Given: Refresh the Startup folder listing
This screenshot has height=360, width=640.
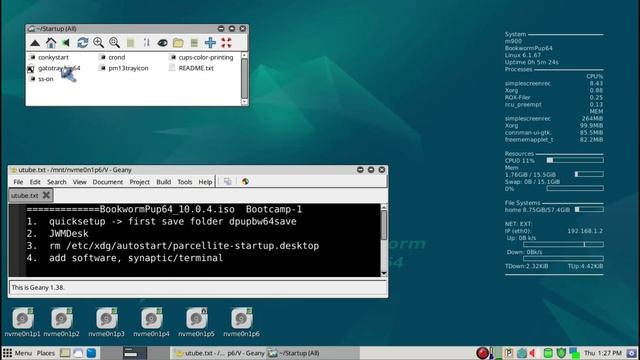Looking at the screenshot, I should [82, 42].
